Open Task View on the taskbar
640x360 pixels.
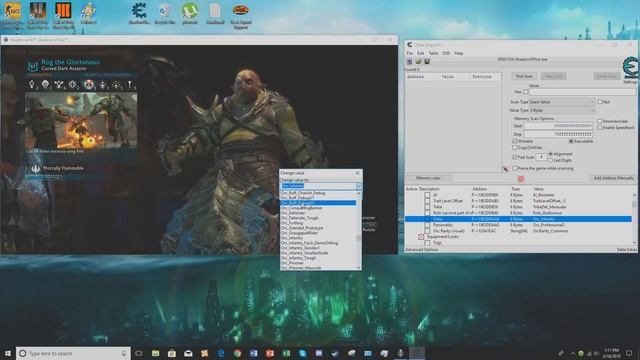pyautogui.click(x=138, y=353)
